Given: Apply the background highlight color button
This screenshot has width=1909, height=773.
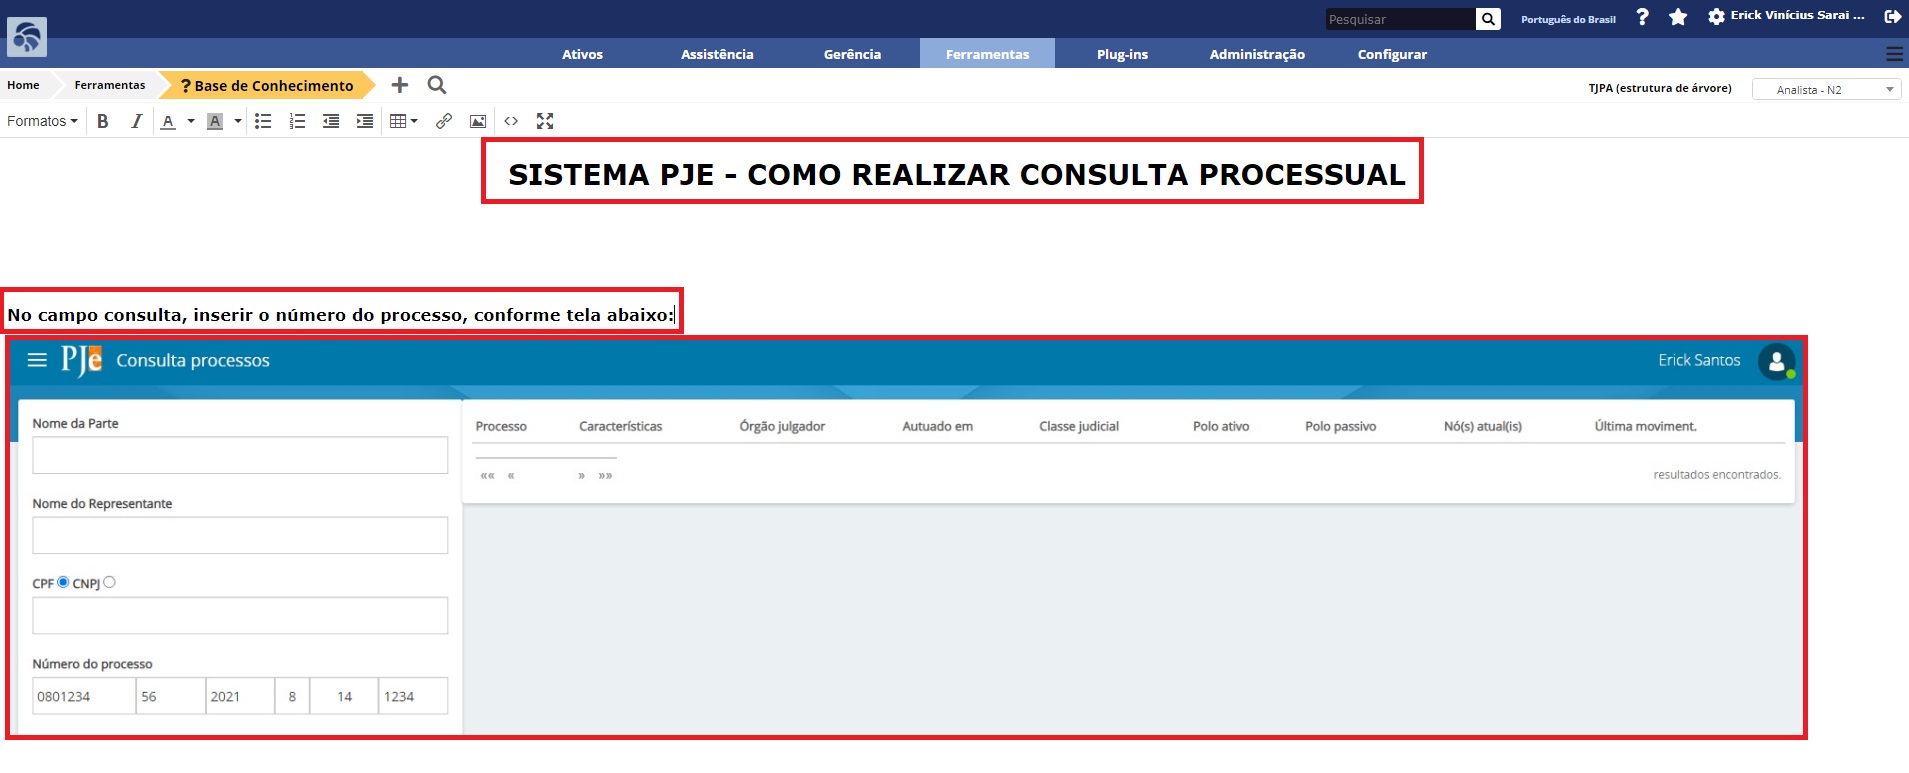Looking at the screenshot, I should pos(214,121).
